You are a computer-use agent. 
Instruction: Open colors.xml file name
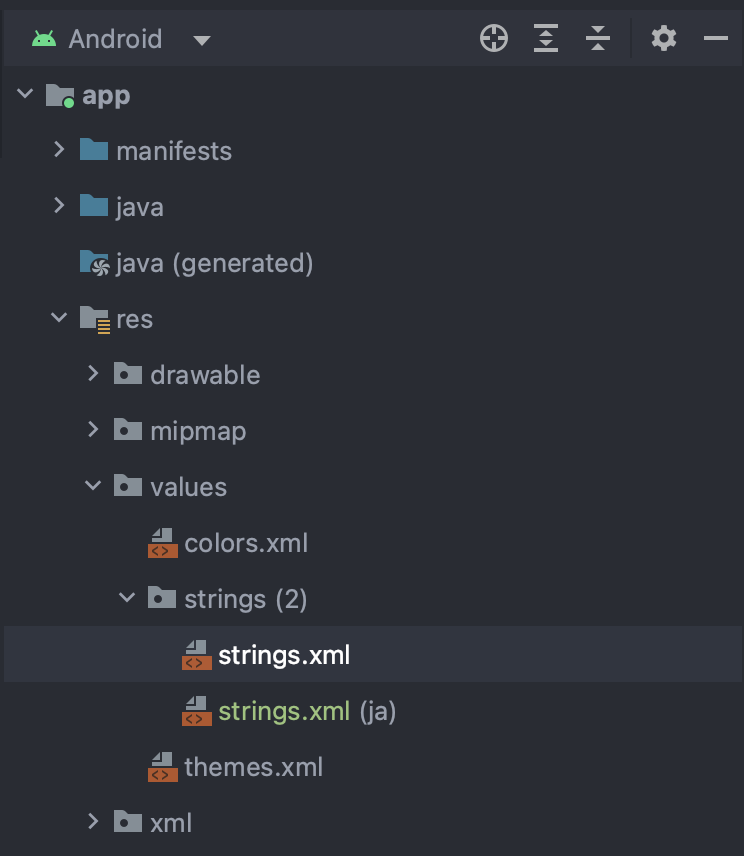246,543
